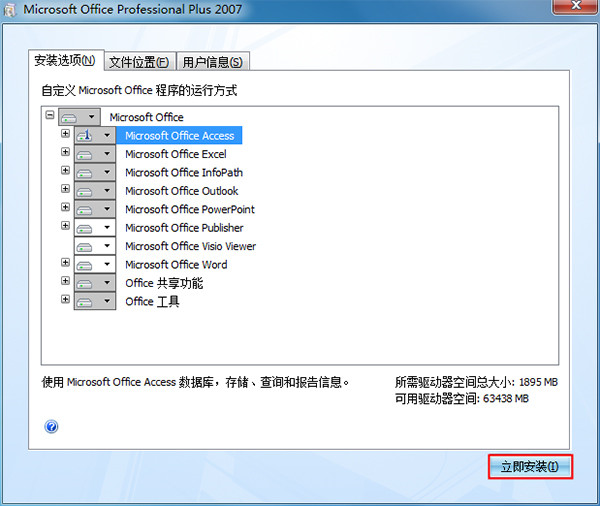Expand the Office 工具 node
The width and height of the screenshot is (600, 506).
65,299
